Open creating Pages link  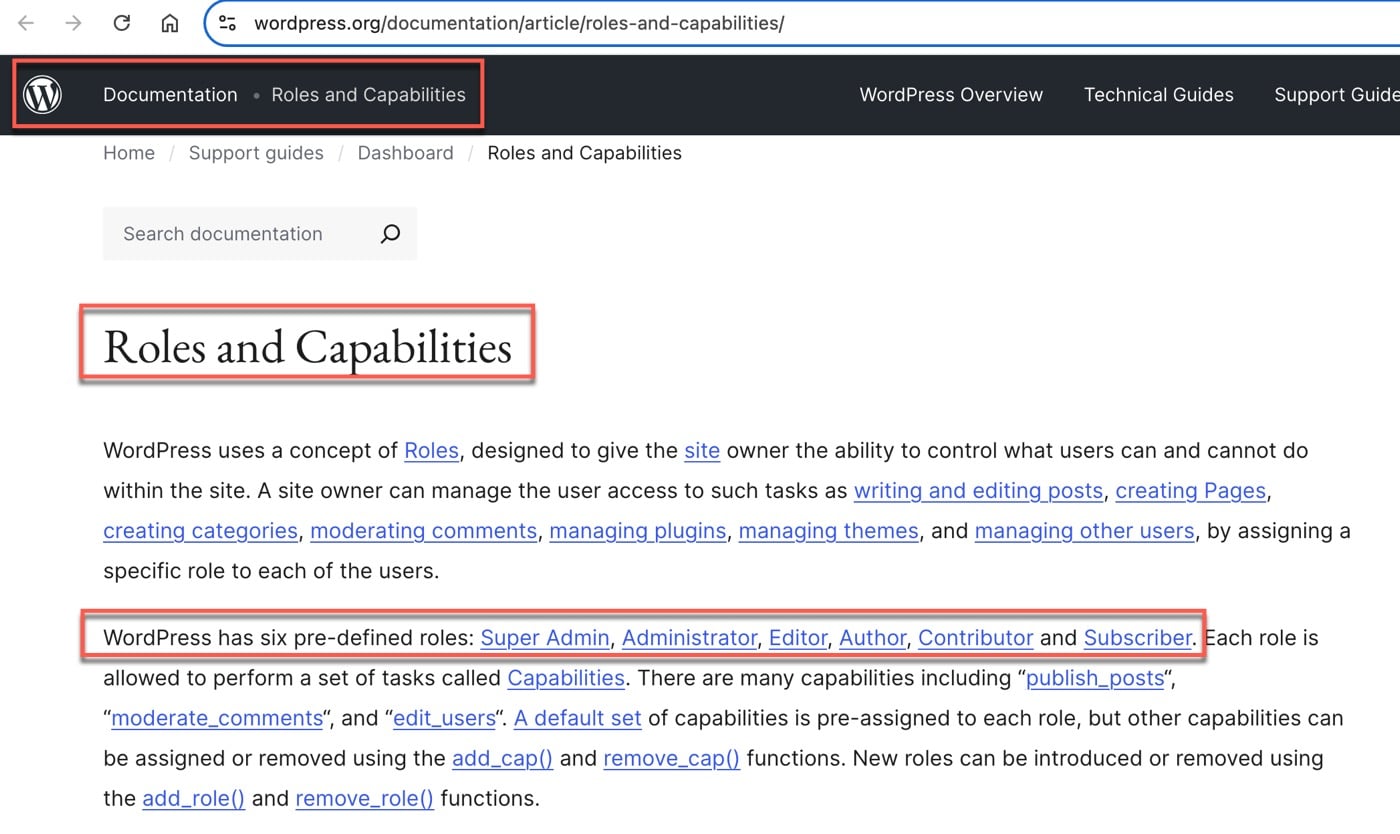(1190, 491)
